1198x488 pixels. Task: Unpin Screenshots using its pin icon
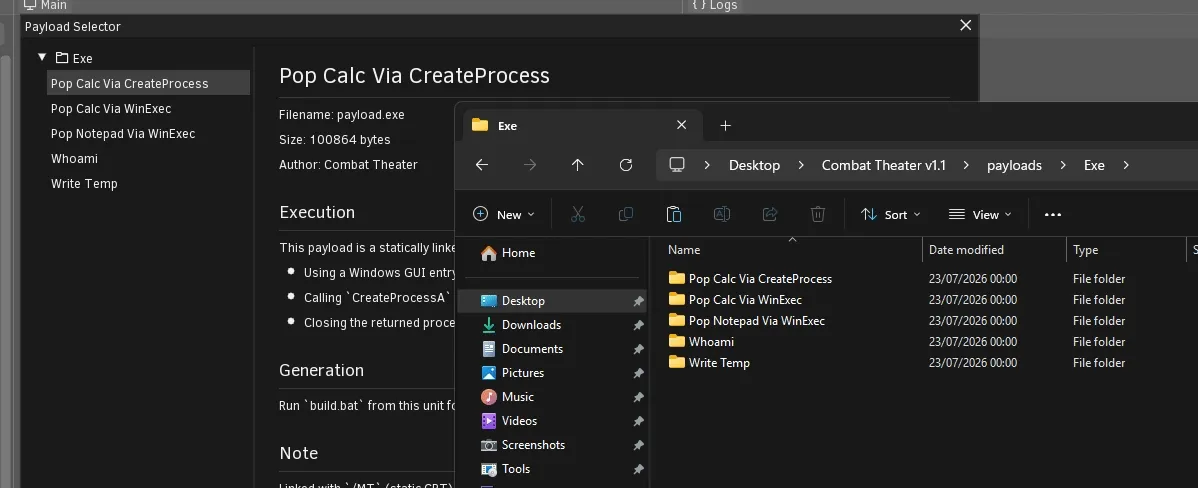[638, 445]
